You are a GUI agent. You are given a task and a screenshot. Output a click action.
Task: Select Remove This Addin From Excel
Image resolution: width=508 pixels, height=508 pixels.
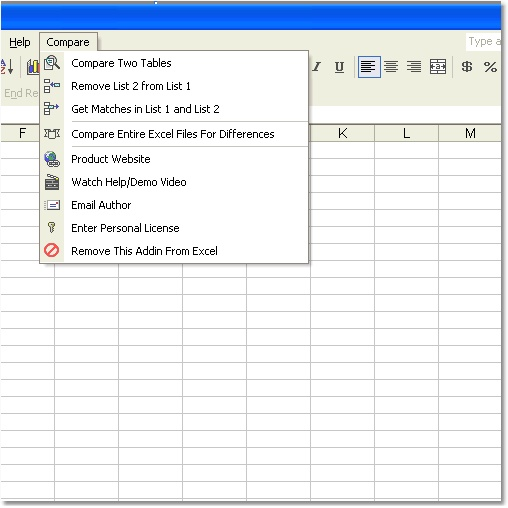point(174,251)
